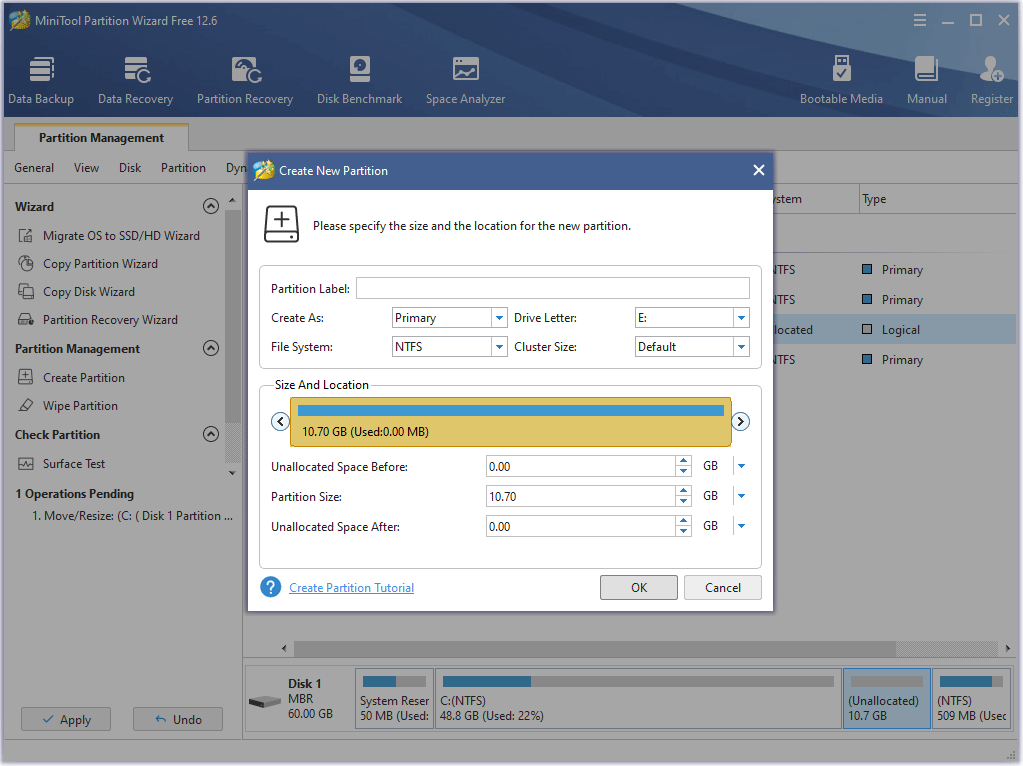The width and height of the screenshot is (1023, 766).
Task: Open the File System dropdown
Action: (499, 346)
